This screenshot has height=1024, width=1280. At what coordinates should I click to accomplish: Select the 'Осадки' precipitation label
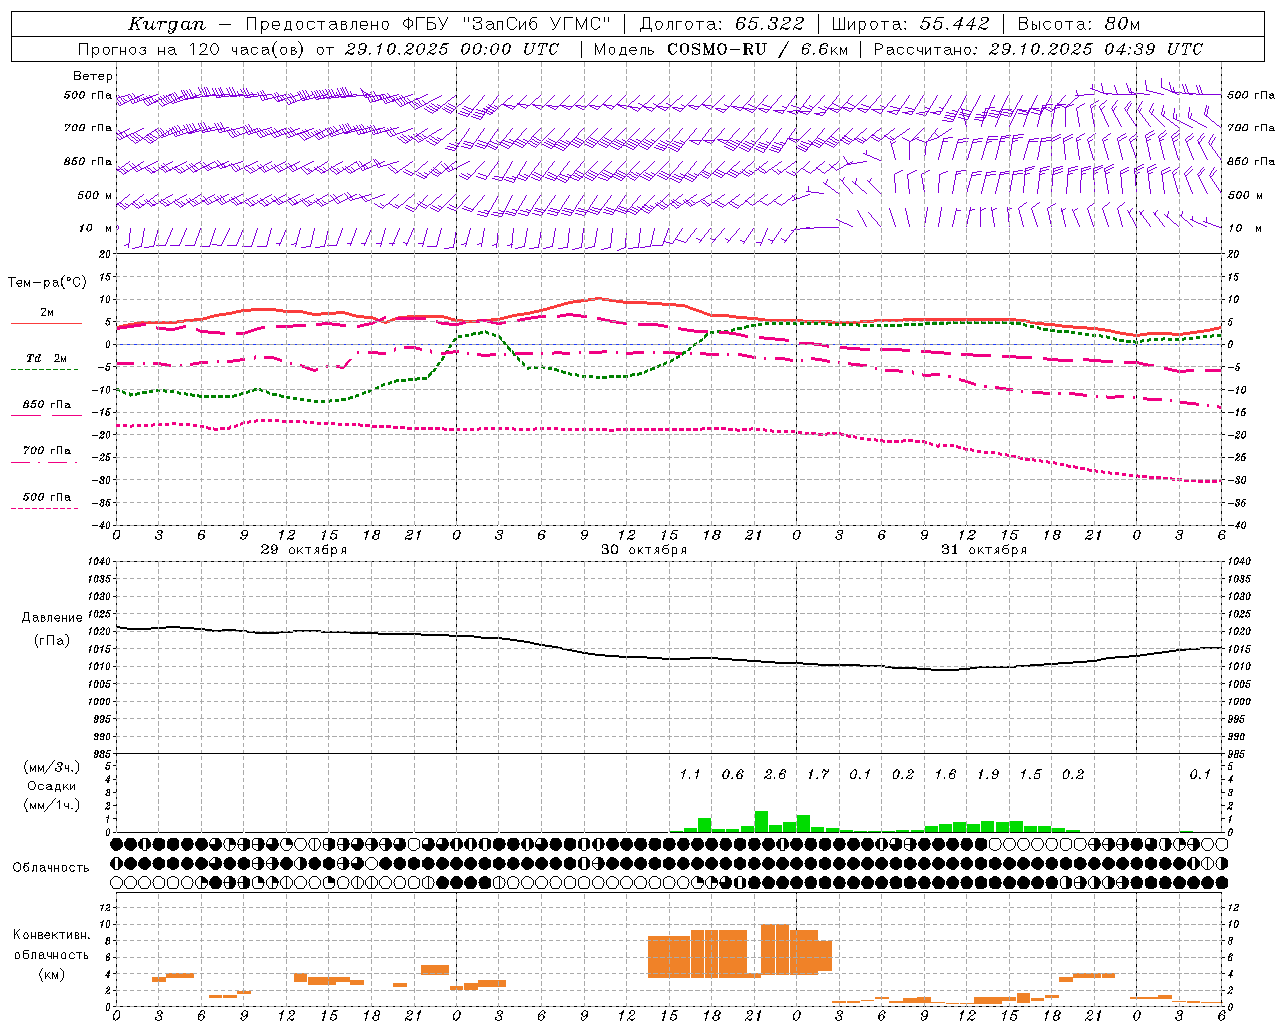[x=52, y=786]
